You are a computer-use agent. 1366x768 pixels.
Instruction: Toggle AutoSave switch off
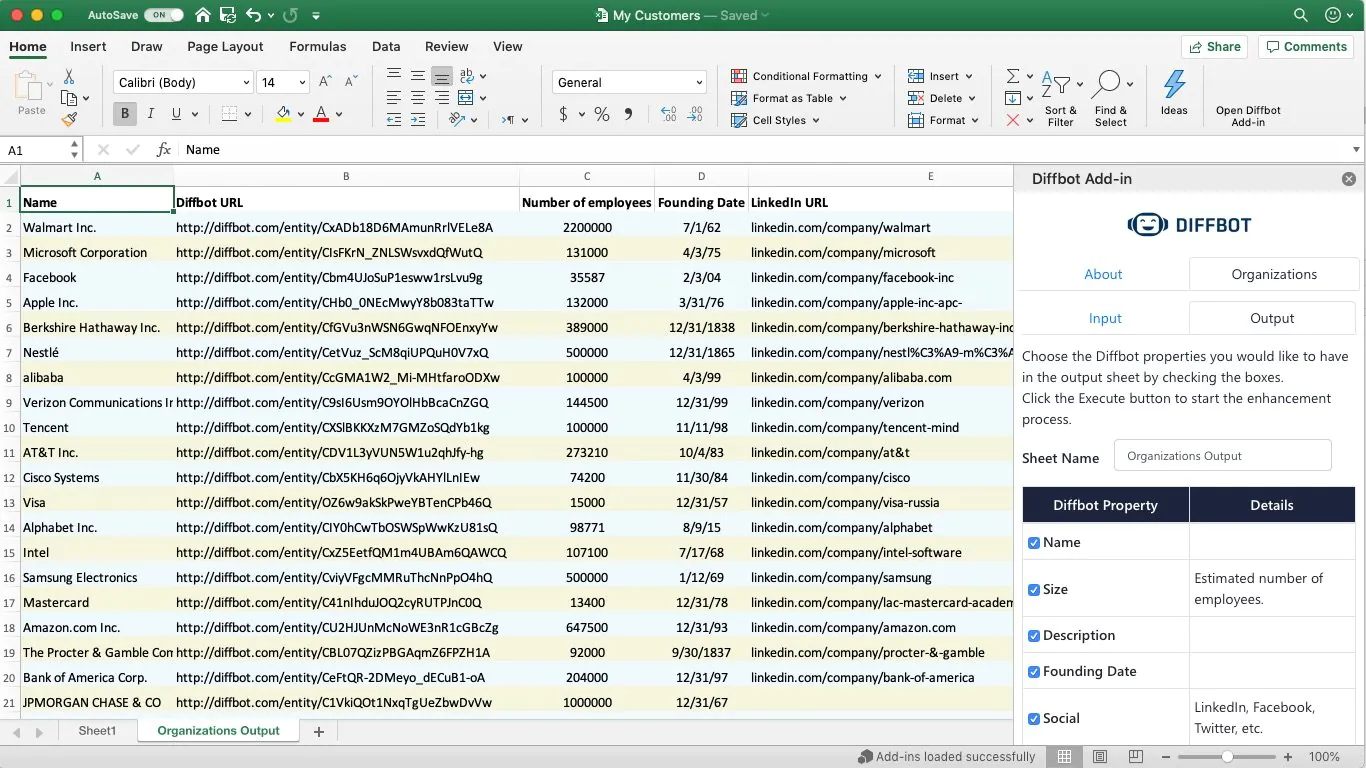(x=163, y=15)
